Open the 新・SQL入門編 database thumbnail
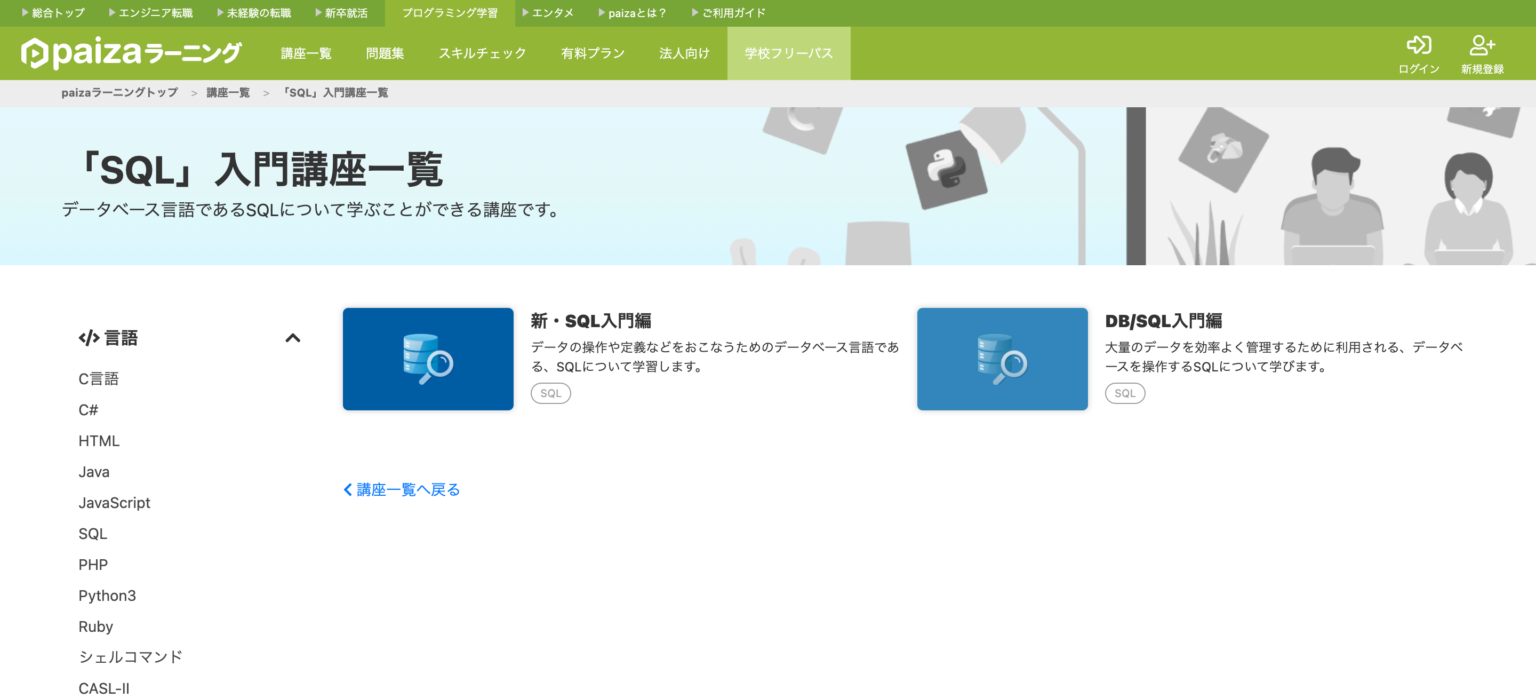The image size is (1536, 698). click(428, 359)
